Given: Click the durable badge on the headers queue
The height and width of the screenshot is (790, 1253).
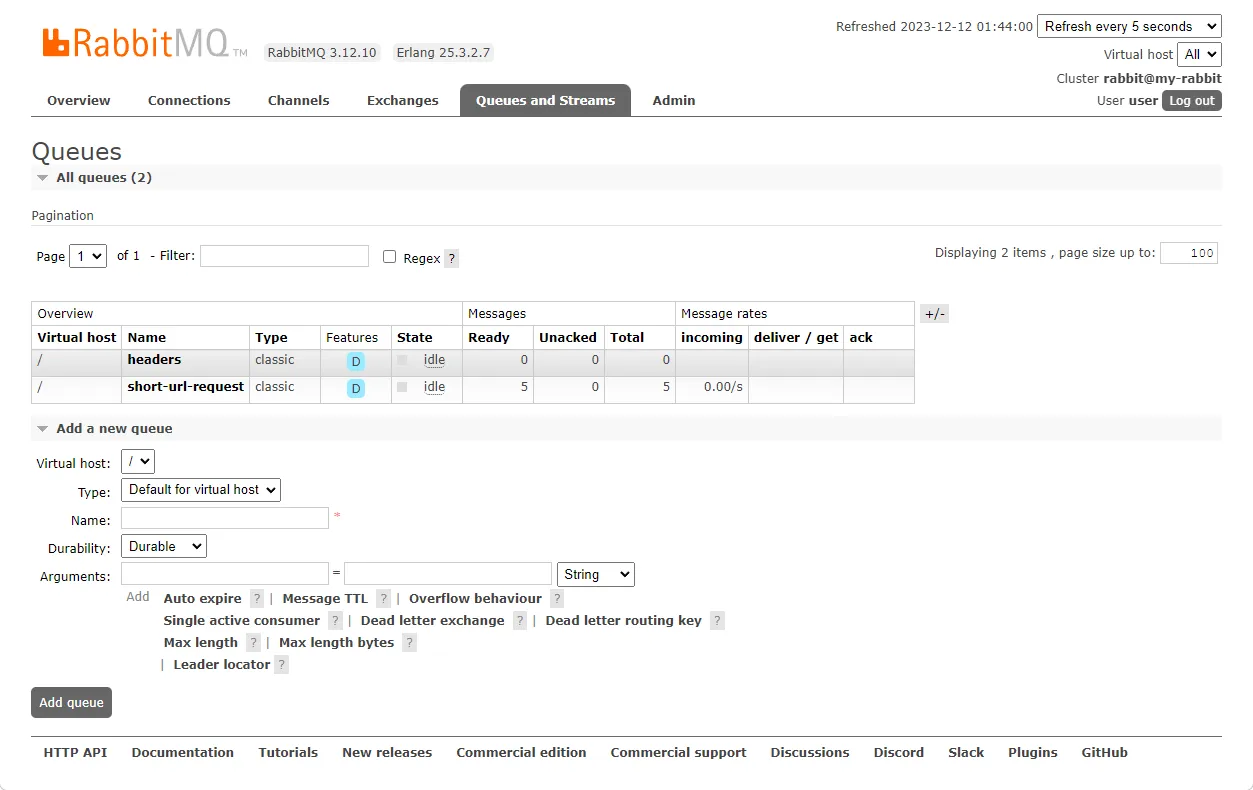Looking at the screenshot, I should click(x=355, y=360).
